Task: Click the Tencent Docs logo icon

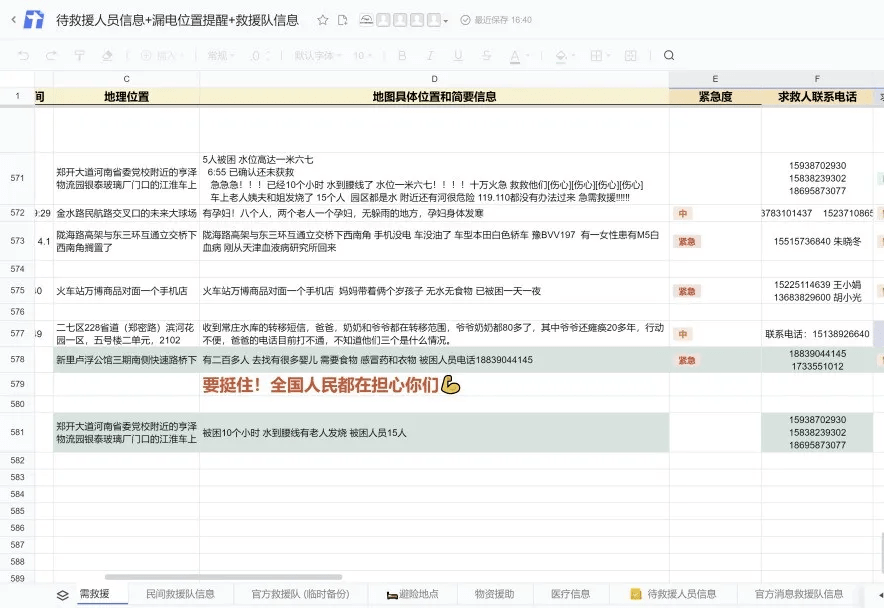Action: pyautogui.click(x=34, y=20)
